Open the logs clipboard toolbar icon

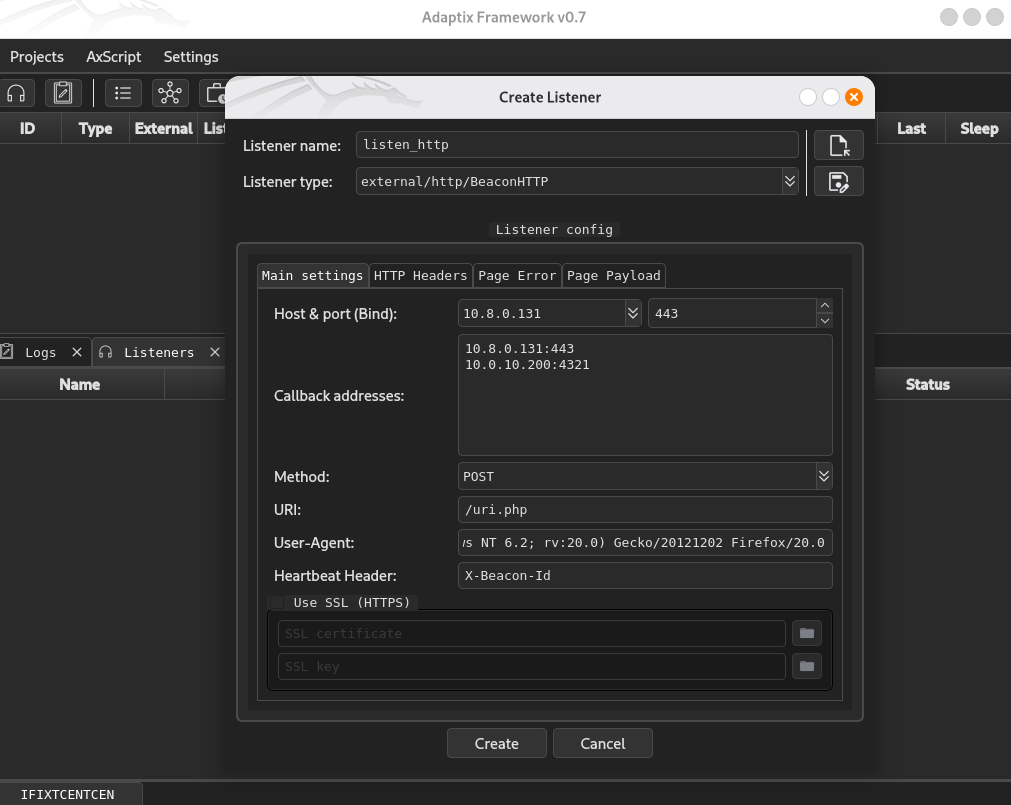point(63,93)
